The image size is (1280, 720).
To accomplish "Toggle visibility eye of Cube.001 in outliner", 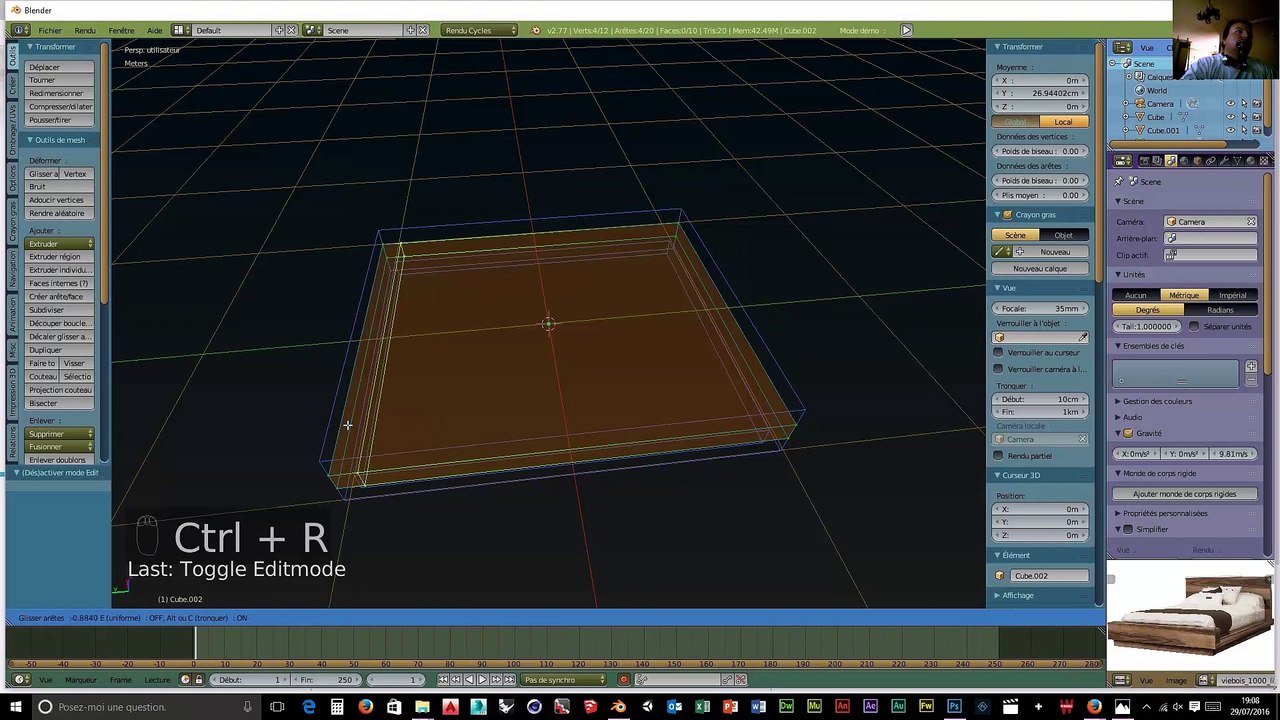I will tap(1231, 130).
